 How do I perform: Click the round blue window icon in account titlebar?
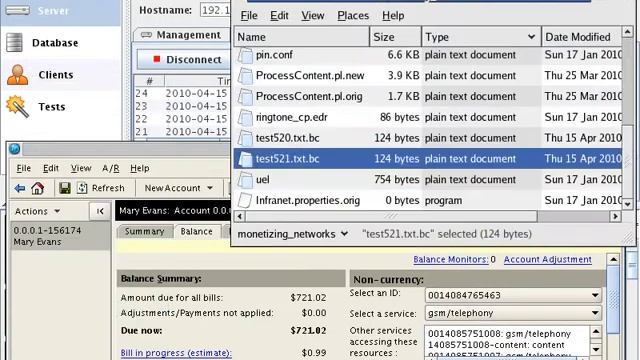14,149
